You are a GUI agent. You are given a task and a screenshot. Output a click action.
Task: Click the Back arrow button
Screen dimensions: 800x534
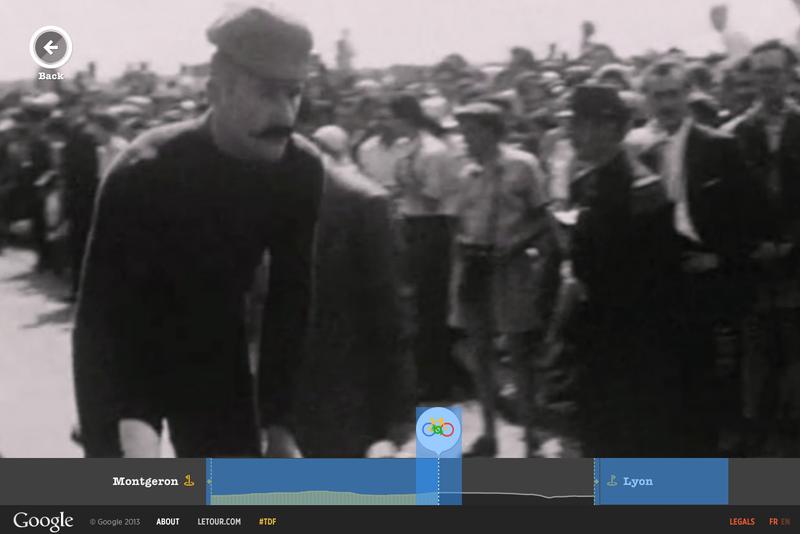[x=51, y=47]
